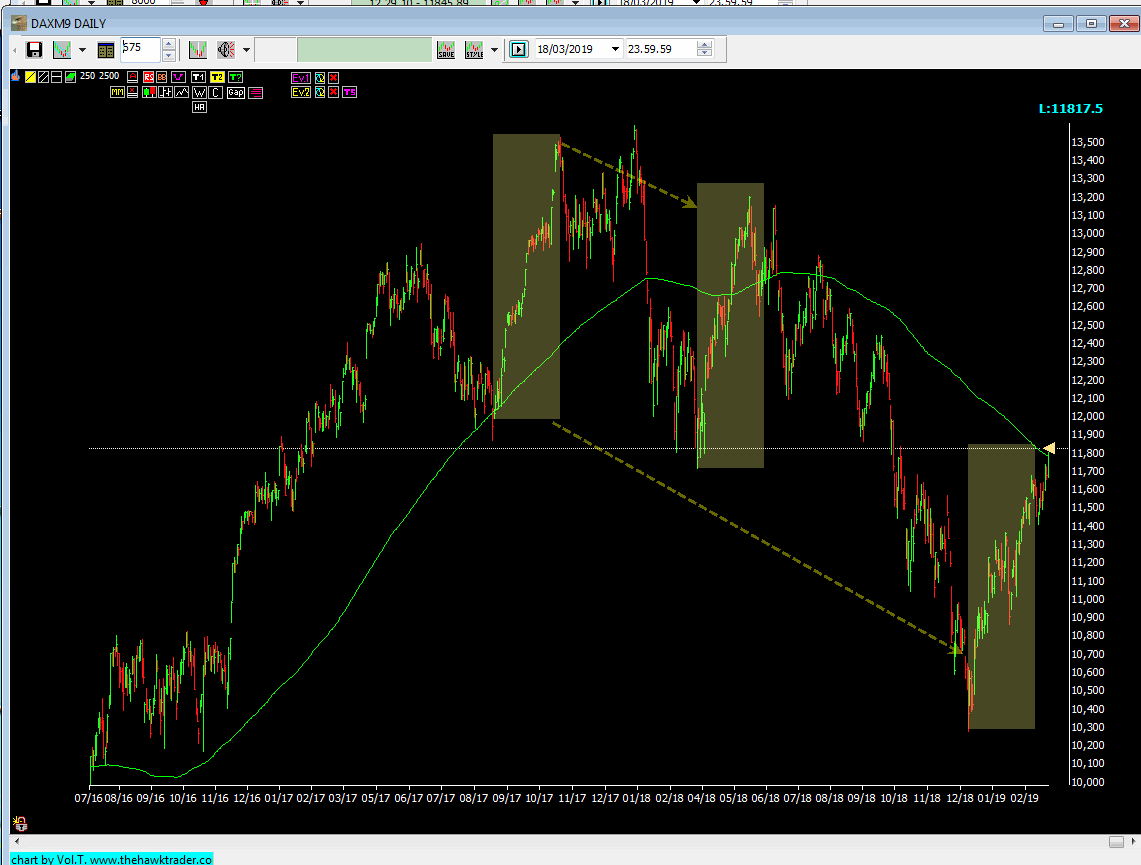Click the 250 value in the chart toolbar

[x=87, y=76]
